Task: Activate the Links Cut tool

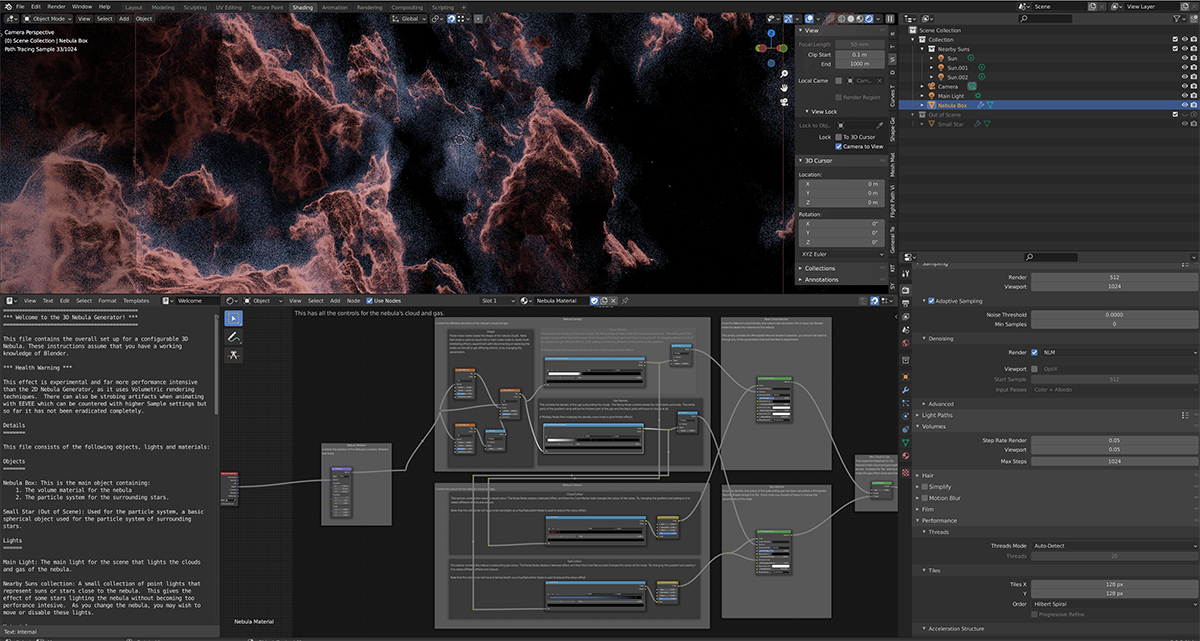Action: click(x=233, y=356)
